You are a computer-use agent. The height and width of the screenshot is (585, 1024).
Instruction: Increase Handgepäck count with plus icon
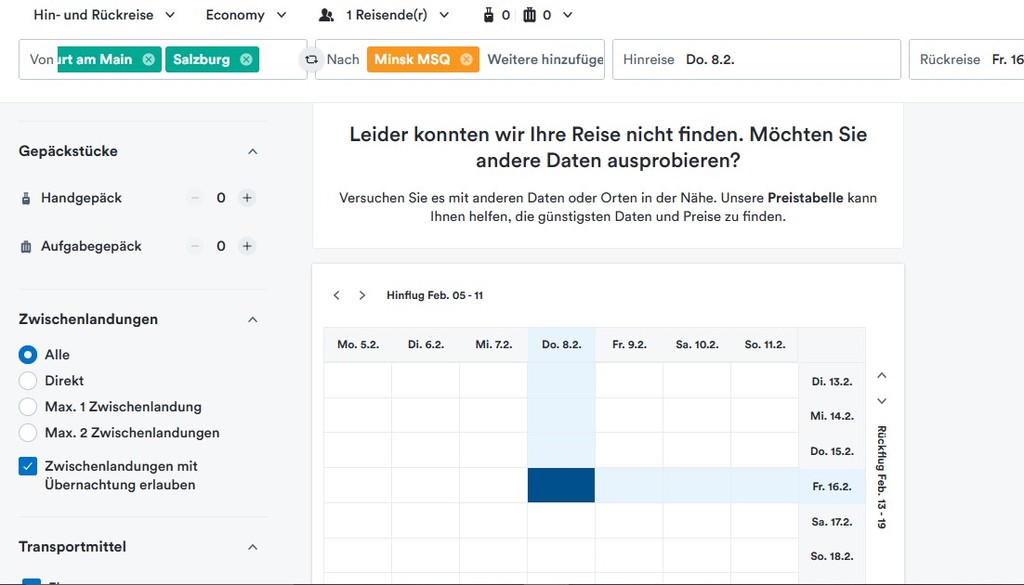(x=247, y=198)
